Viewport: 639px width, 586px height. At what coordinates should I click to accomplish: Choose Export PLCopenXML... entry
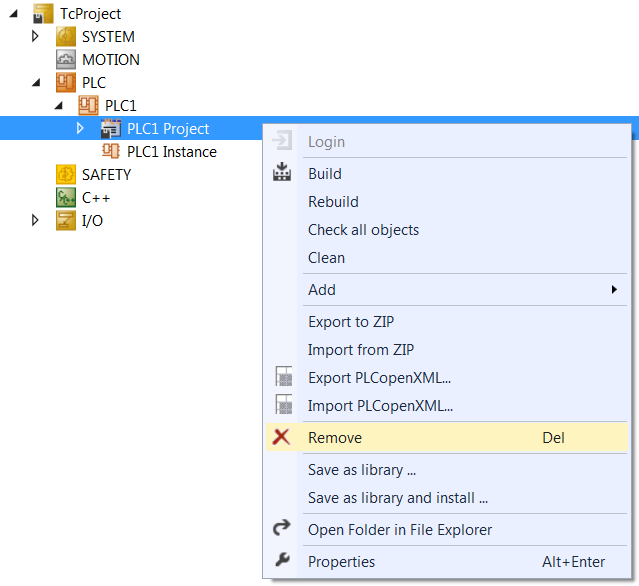click(x=447, y=378)
